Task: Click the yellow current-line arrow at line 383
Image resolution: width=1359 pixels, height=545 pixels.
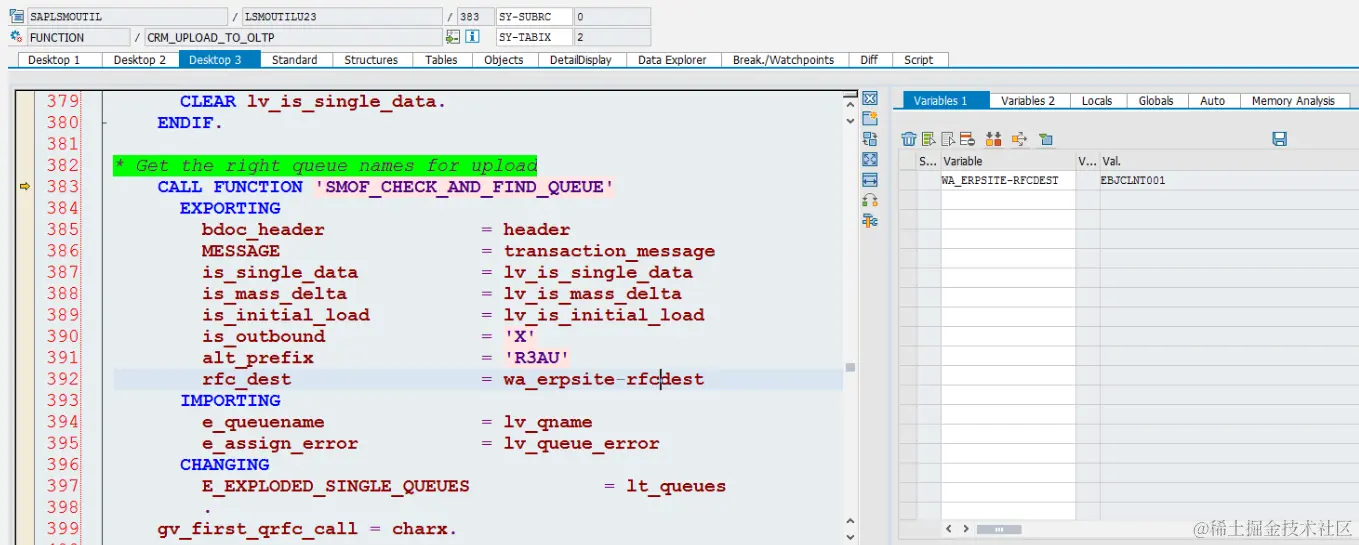Action: point(25,187)
